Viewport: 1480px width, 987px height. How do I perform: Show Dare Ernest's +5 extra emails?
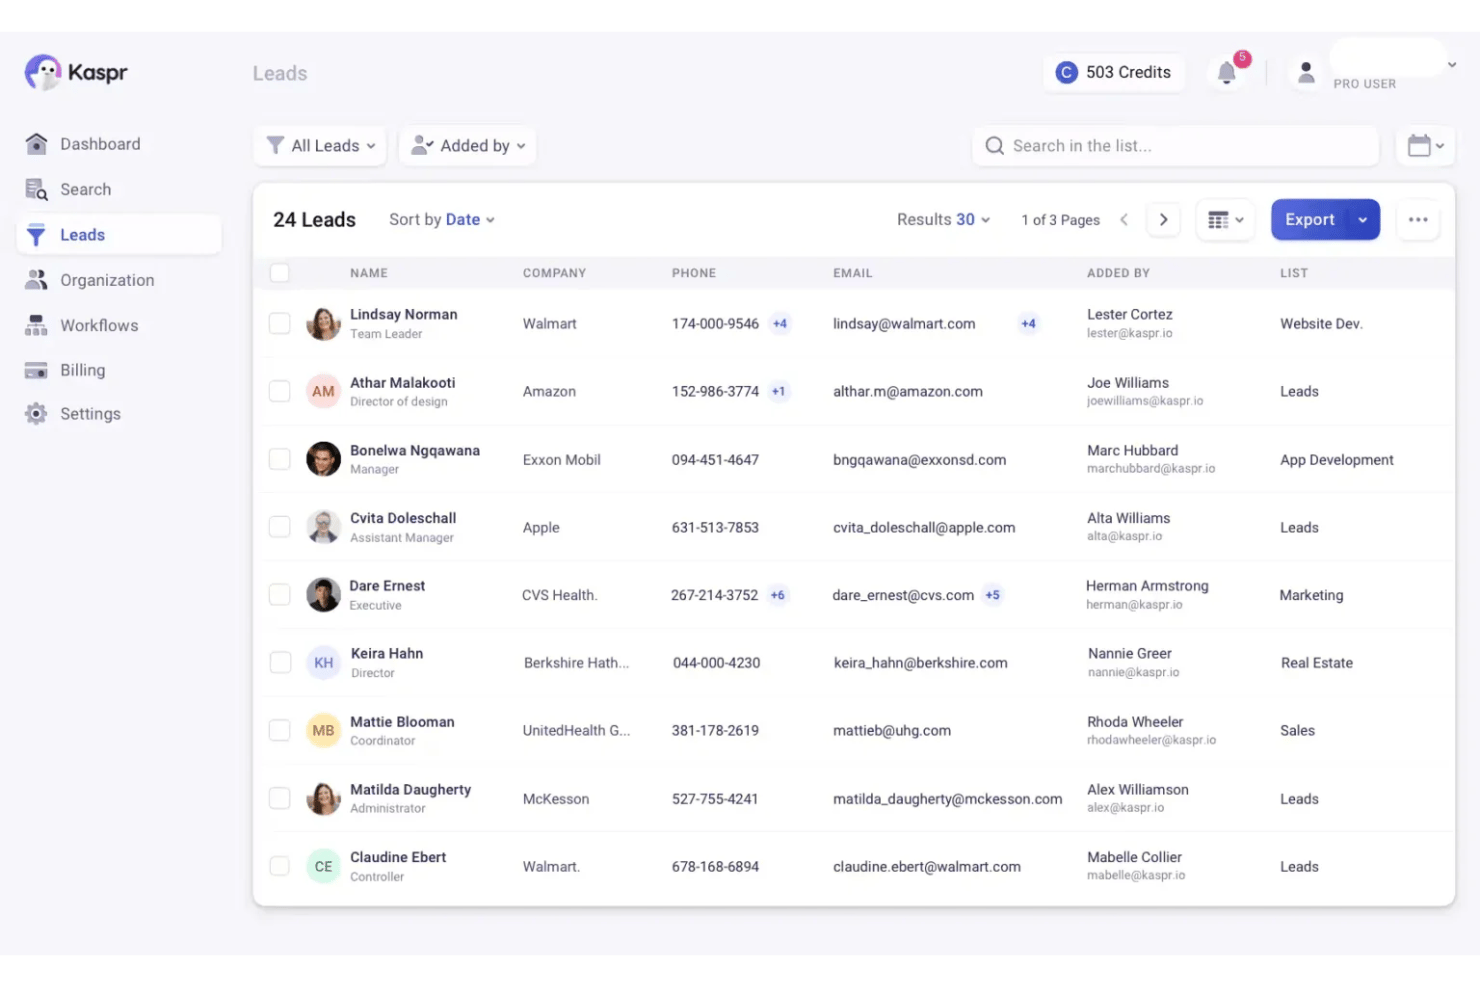point(992,595)
